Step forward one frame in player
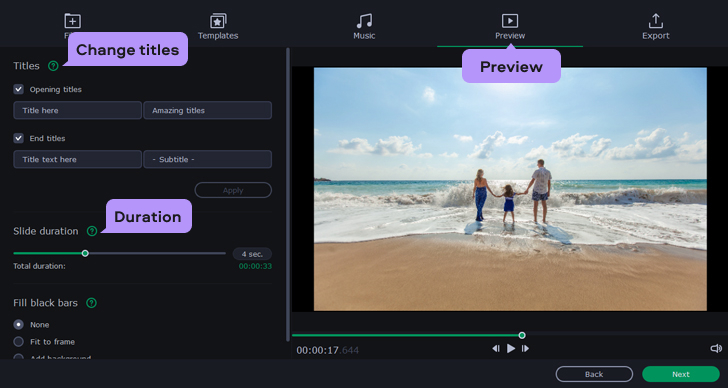Viewport: 728px width, 388px height. [525, 349]
